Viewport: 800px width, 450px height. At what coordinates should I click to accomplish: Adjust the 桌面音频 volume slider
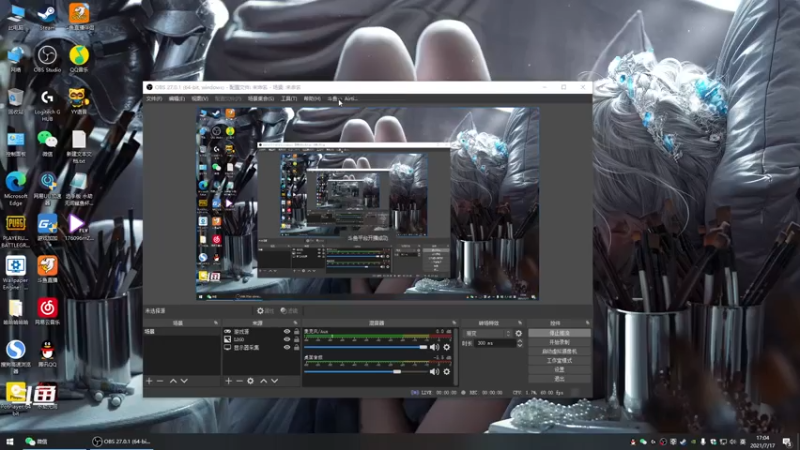(365, 371)
